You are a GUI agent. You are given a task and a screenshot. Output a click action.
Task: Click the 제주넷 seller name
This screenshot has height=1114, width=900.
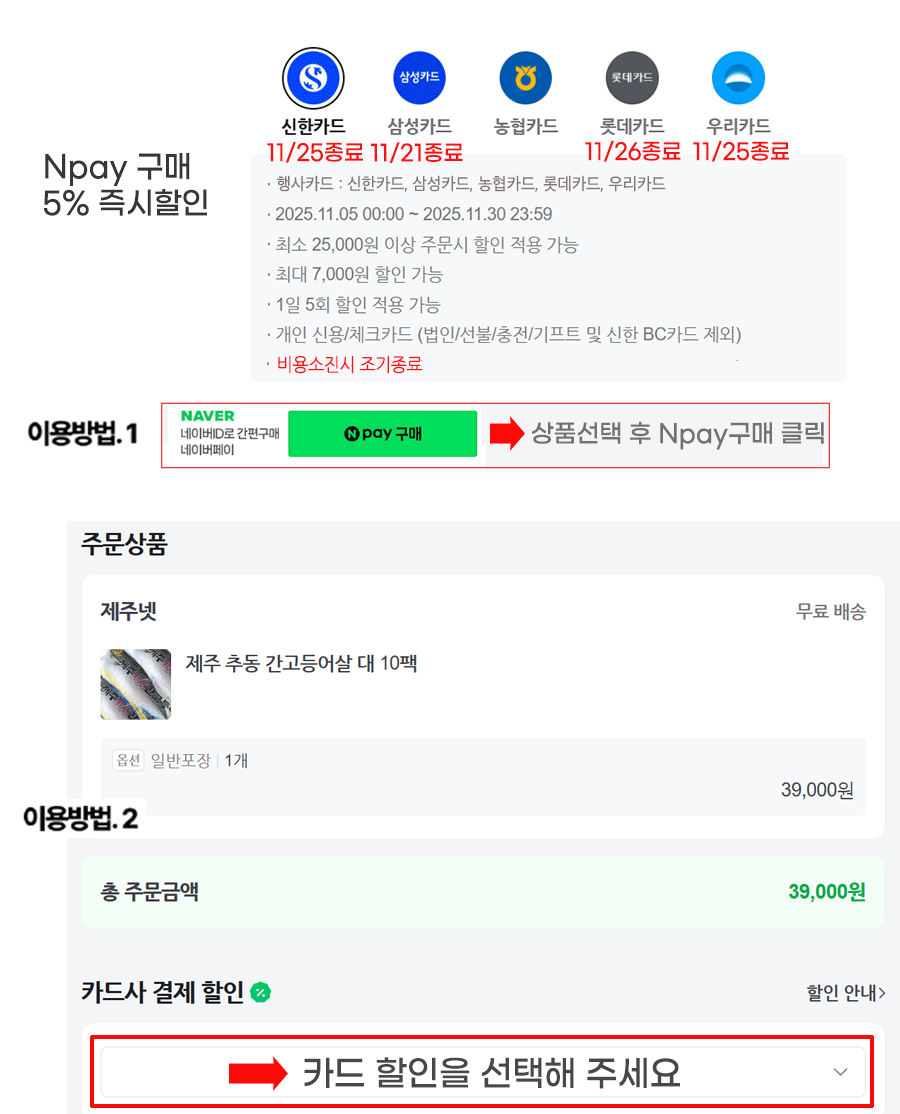[129, 611]
